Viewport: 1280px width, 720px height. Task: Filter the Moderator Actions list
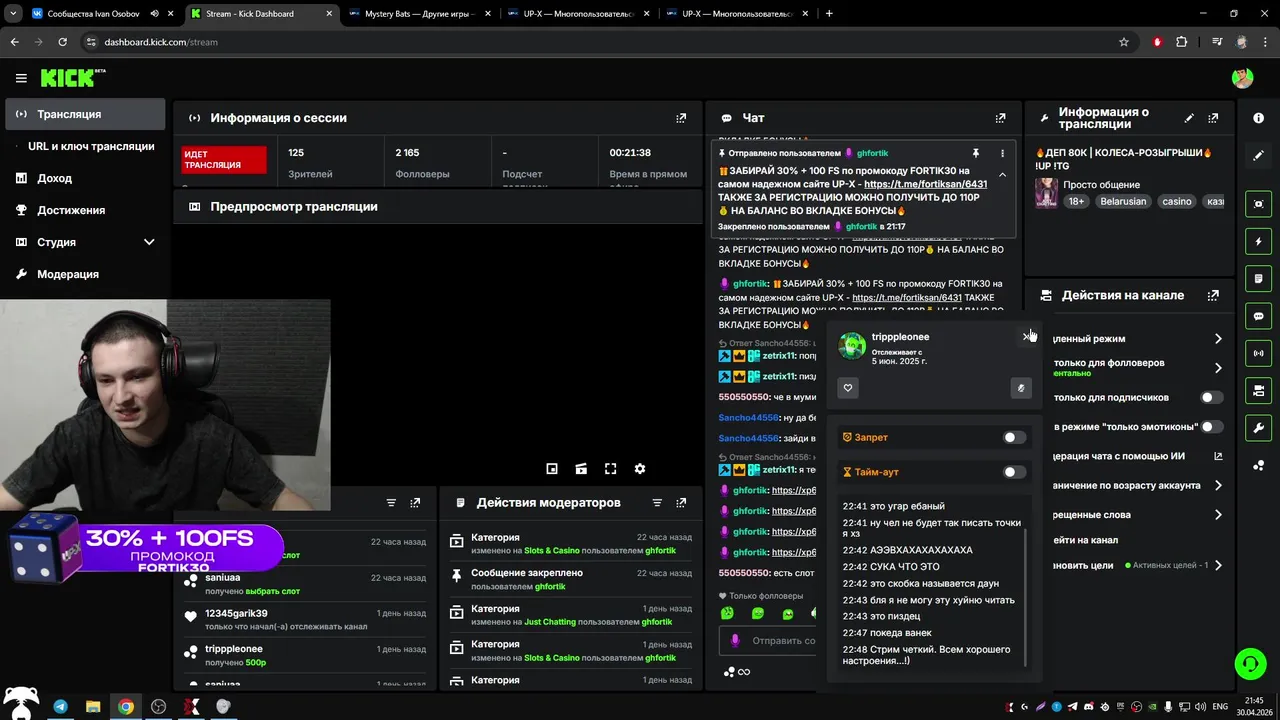coord(657,503)
